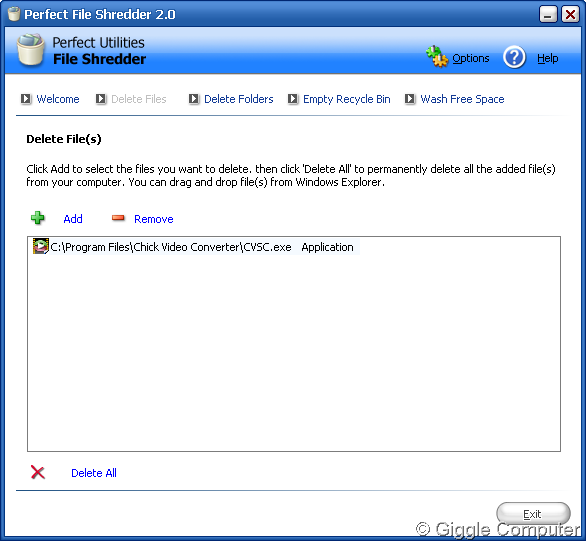Click the blue Help question mark icon
586x541 pixels.
[x=514, y=57]
